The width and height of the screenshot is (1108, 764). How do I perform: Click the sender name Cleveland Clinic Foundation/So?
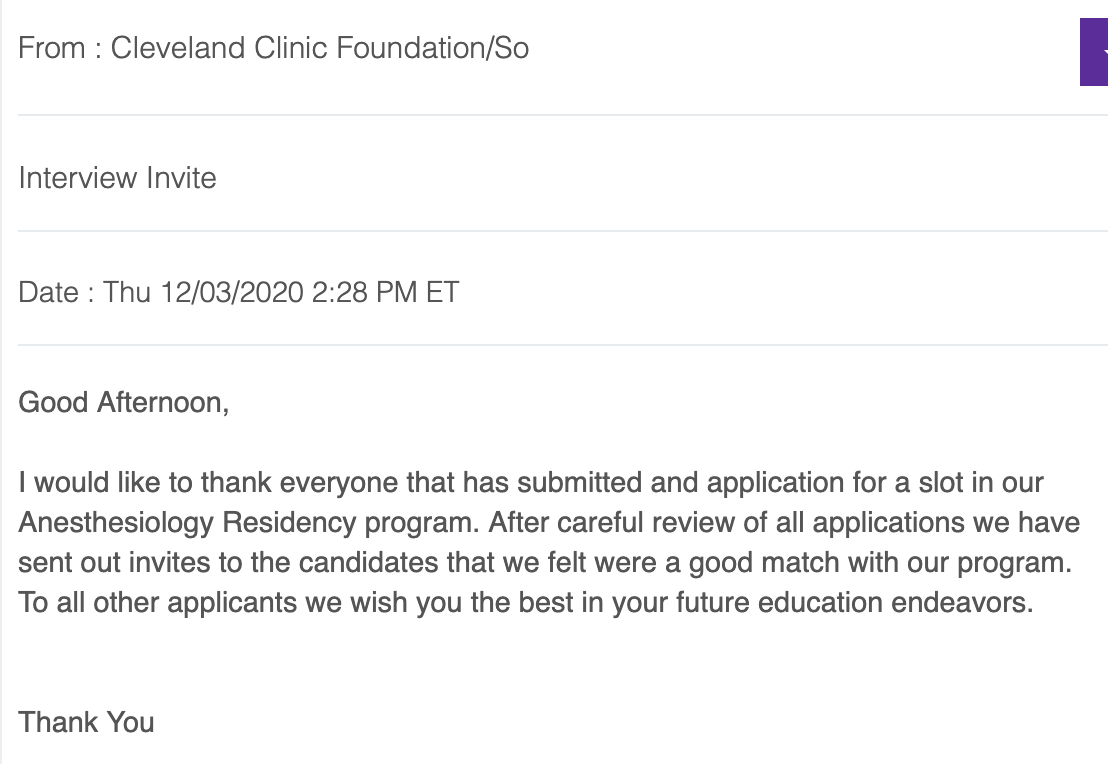[x=319, y=48]
